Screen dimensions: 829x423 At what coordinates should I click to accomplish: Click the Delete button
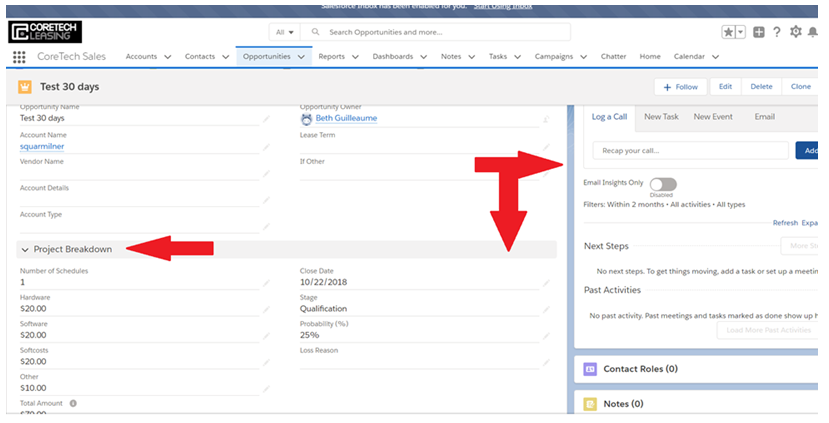point(761,87)
